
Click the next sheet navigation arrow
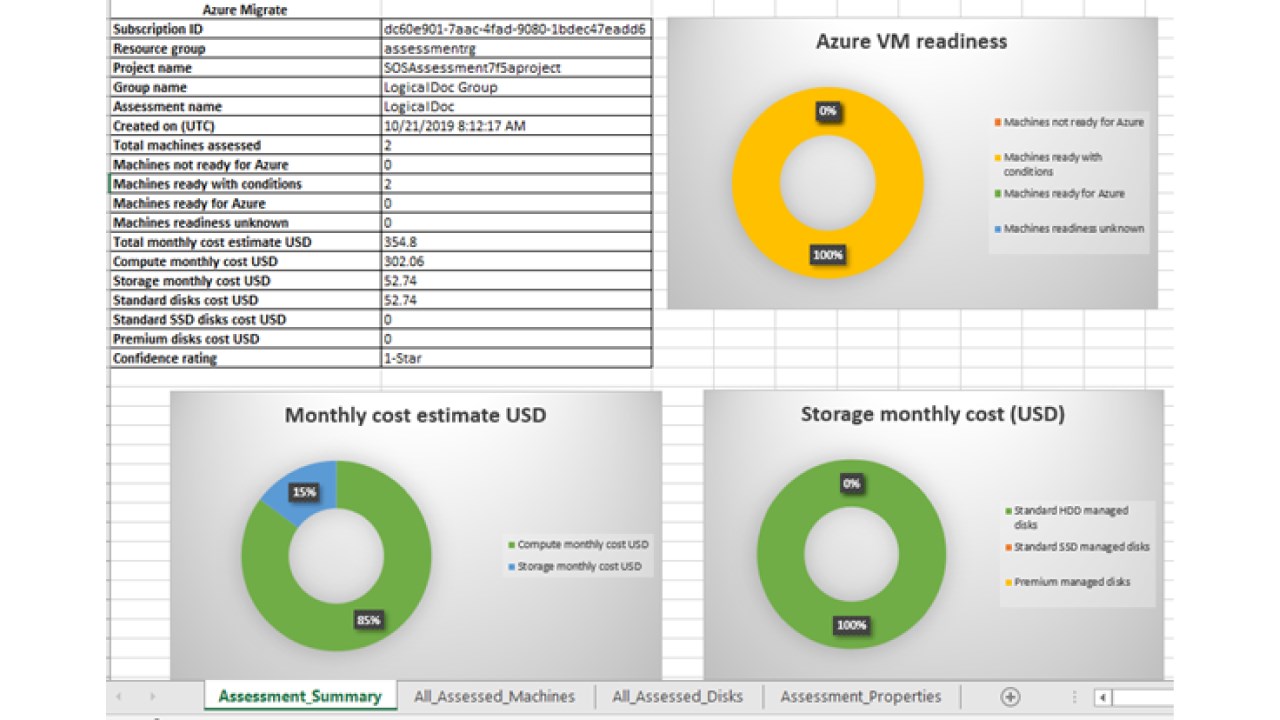153,697
